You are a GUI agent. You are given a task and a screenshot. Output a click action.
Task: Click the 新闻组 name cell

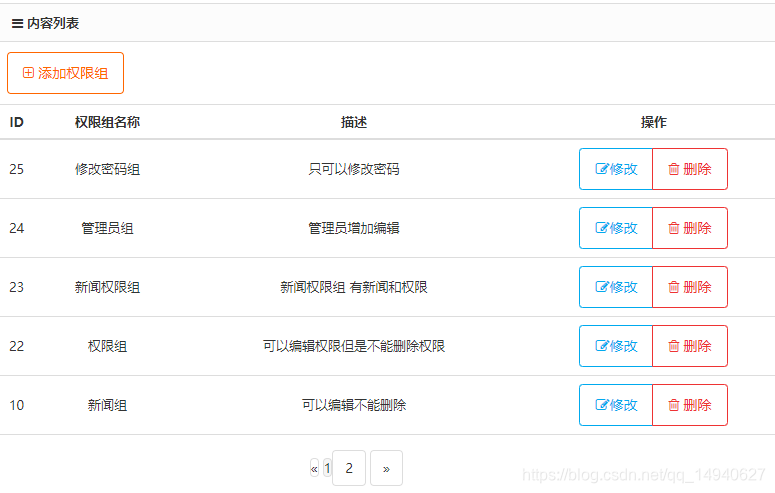(107, 405)
